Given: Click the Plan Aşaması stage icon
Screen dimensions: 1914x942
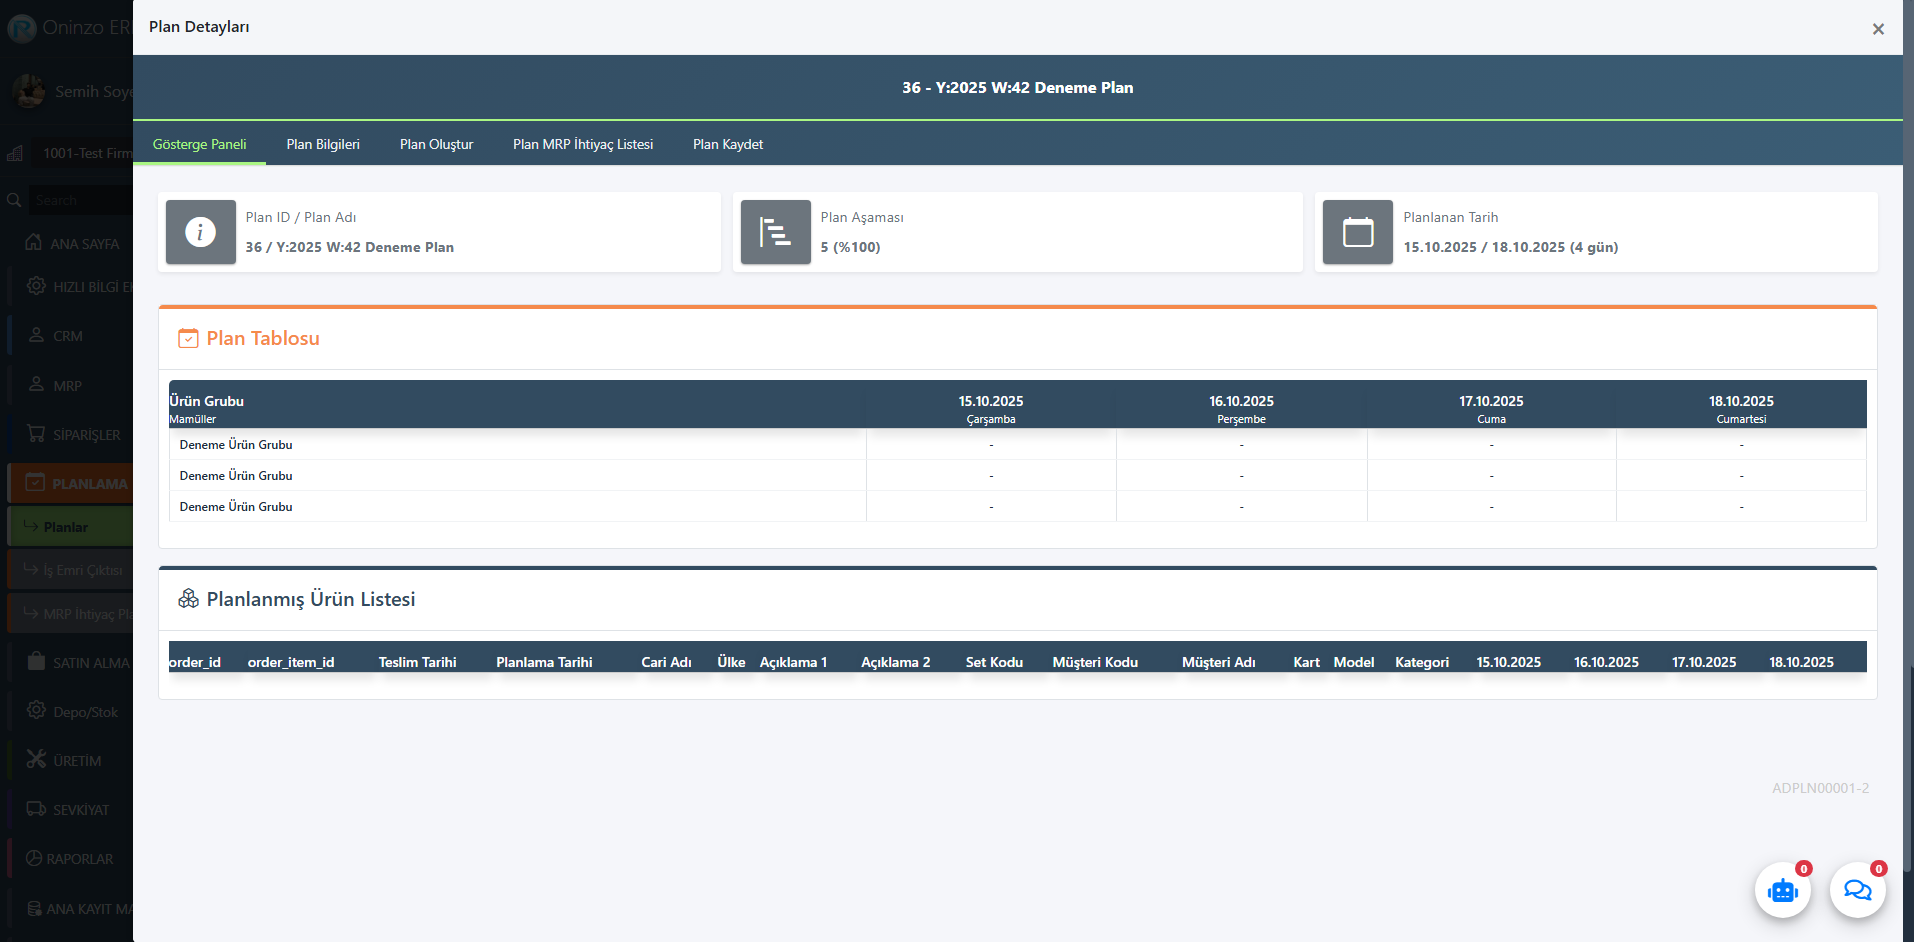Looking at the screenshot, I should (775, 232).
